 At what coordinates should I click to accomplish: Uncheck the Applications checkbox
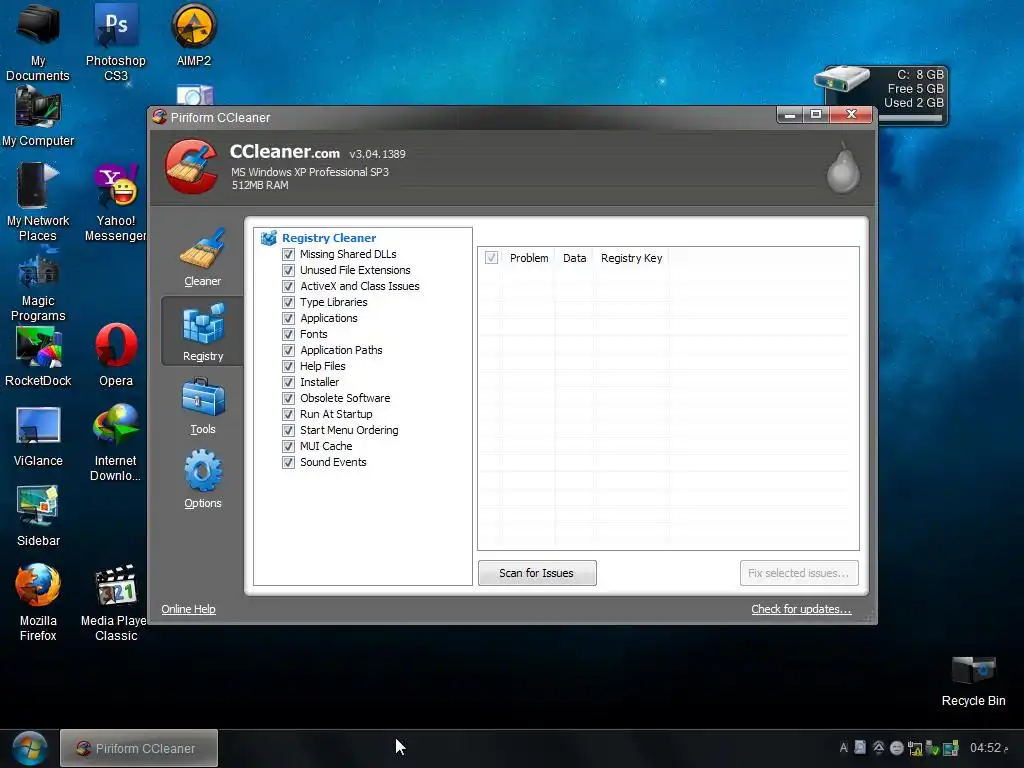[288, 318]
